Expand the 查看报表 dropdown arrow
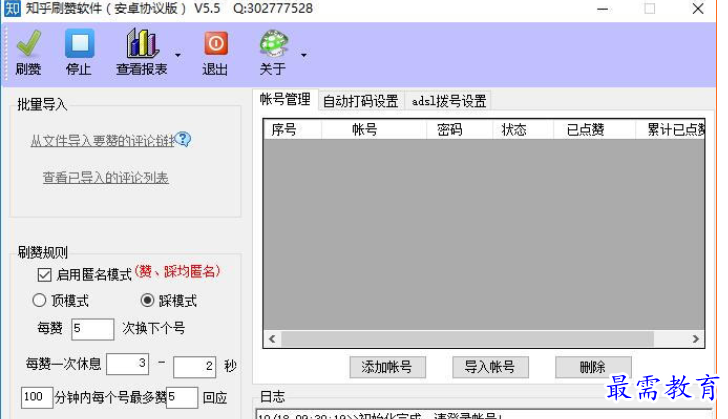 pyautogui.click(x=178, y=55)
